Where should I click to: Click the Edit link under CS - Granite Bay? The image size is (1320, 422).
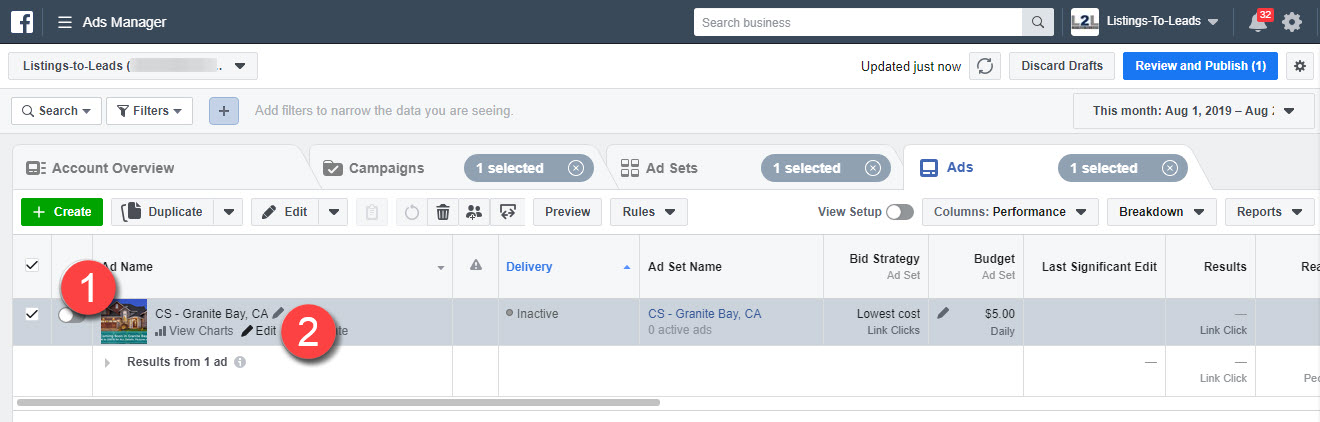pyautogui.click(x=259, y=331)
